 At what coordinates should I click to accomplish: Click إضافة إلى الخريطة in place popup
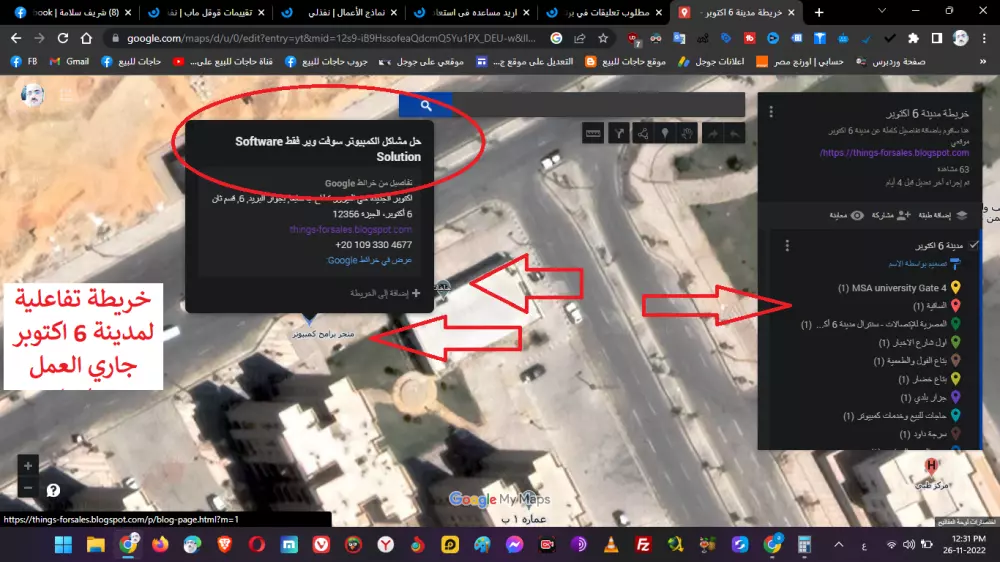[x=385, y=293]
